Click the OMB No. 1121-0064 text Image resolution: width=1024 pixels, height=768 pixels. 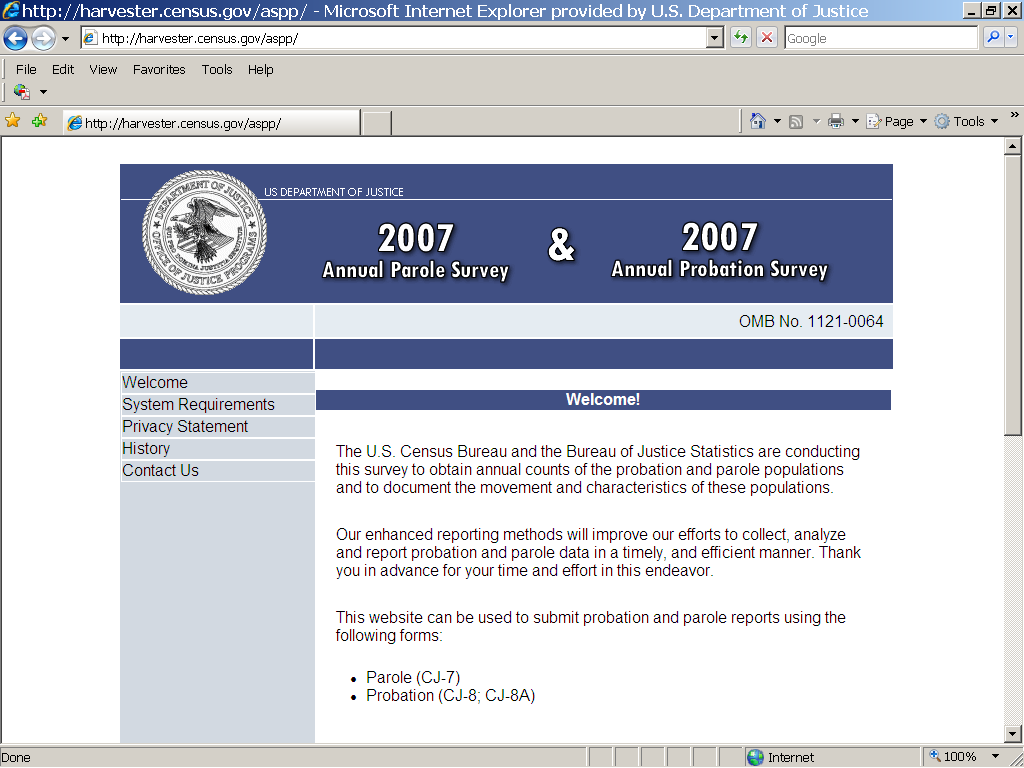click(810, 321)
